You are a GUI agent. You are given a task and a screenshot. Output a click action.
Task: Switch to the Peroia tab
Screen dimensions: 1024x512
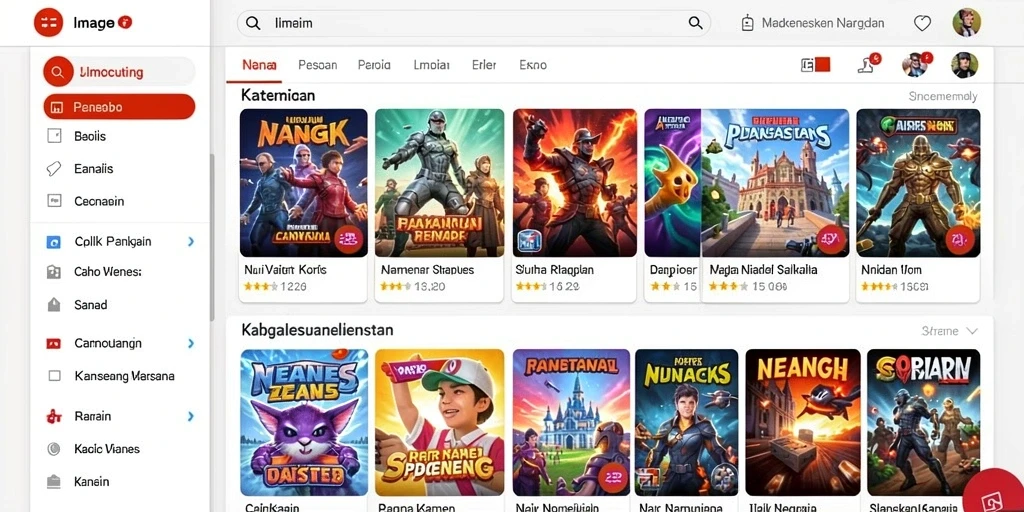pos(374,65)
